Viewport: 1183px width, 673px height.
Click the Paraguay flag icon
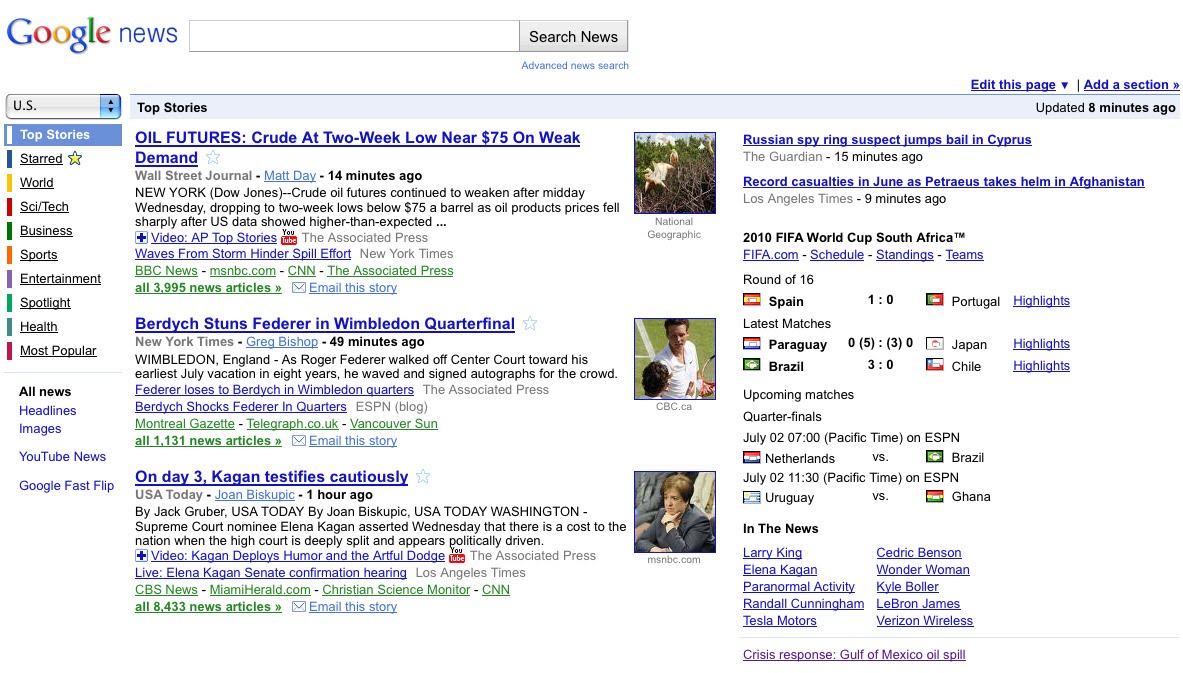(751, 343)
